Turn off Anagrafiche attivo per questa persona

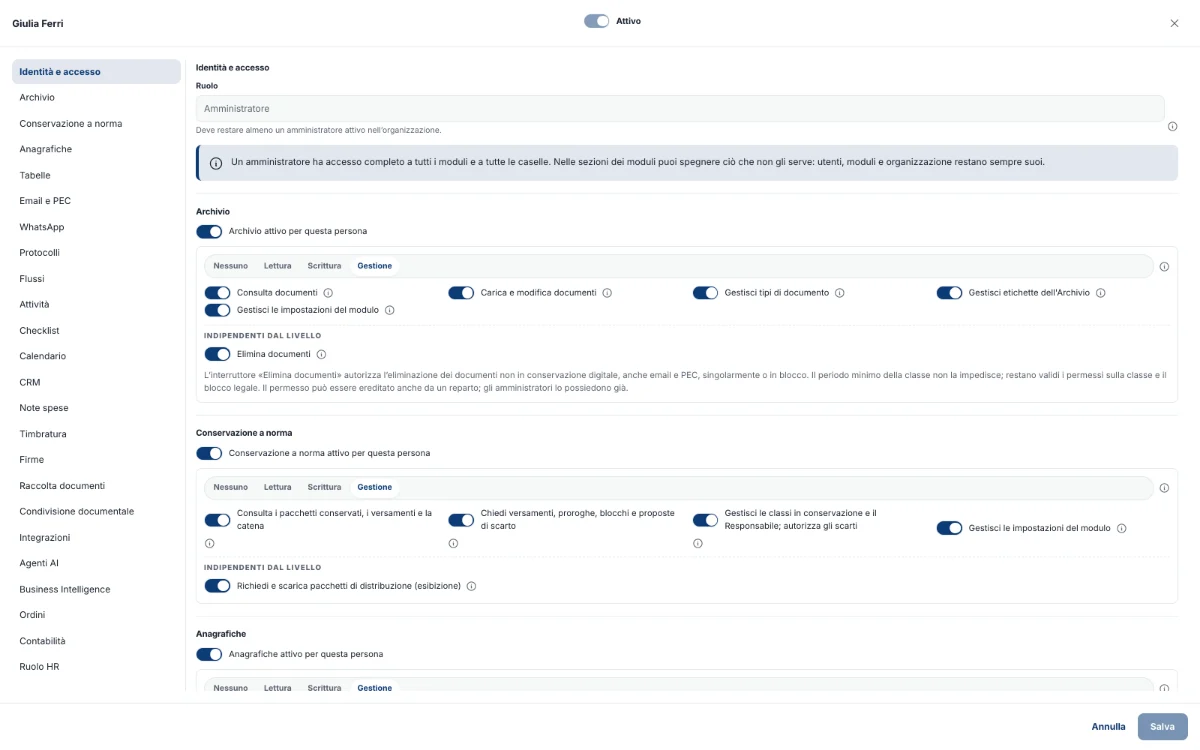(x=209, y=655)
